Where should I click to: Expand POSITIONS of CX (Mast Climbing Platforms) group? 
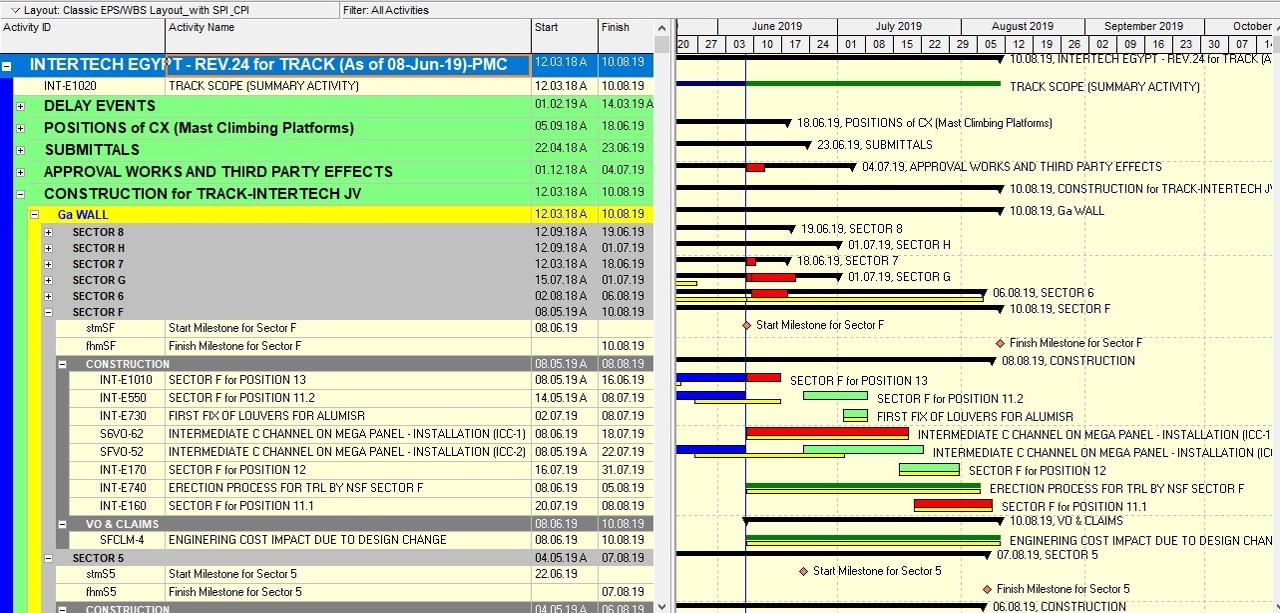coord(20,128)
